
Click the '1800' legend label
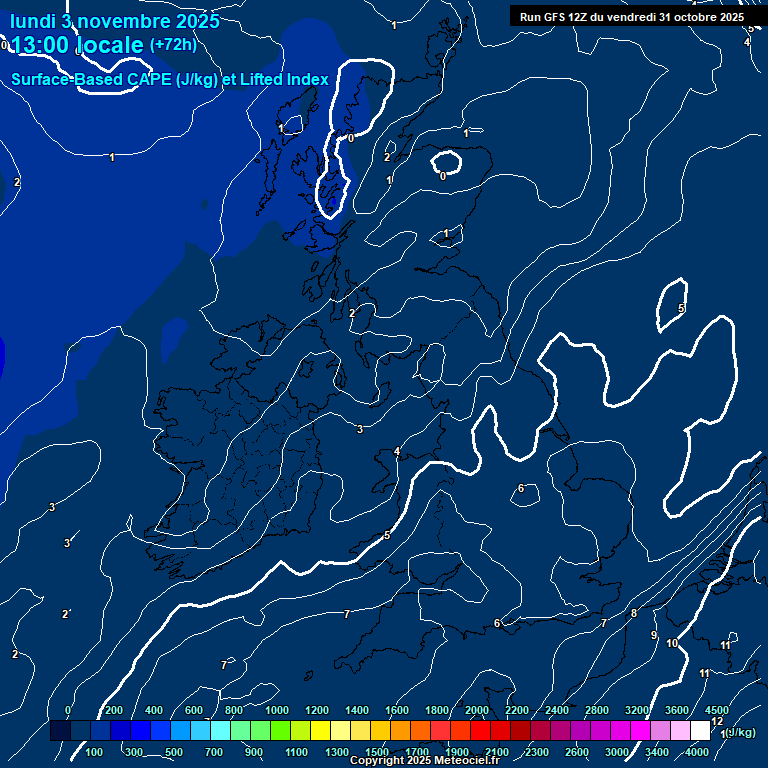[x=437, y=710]
